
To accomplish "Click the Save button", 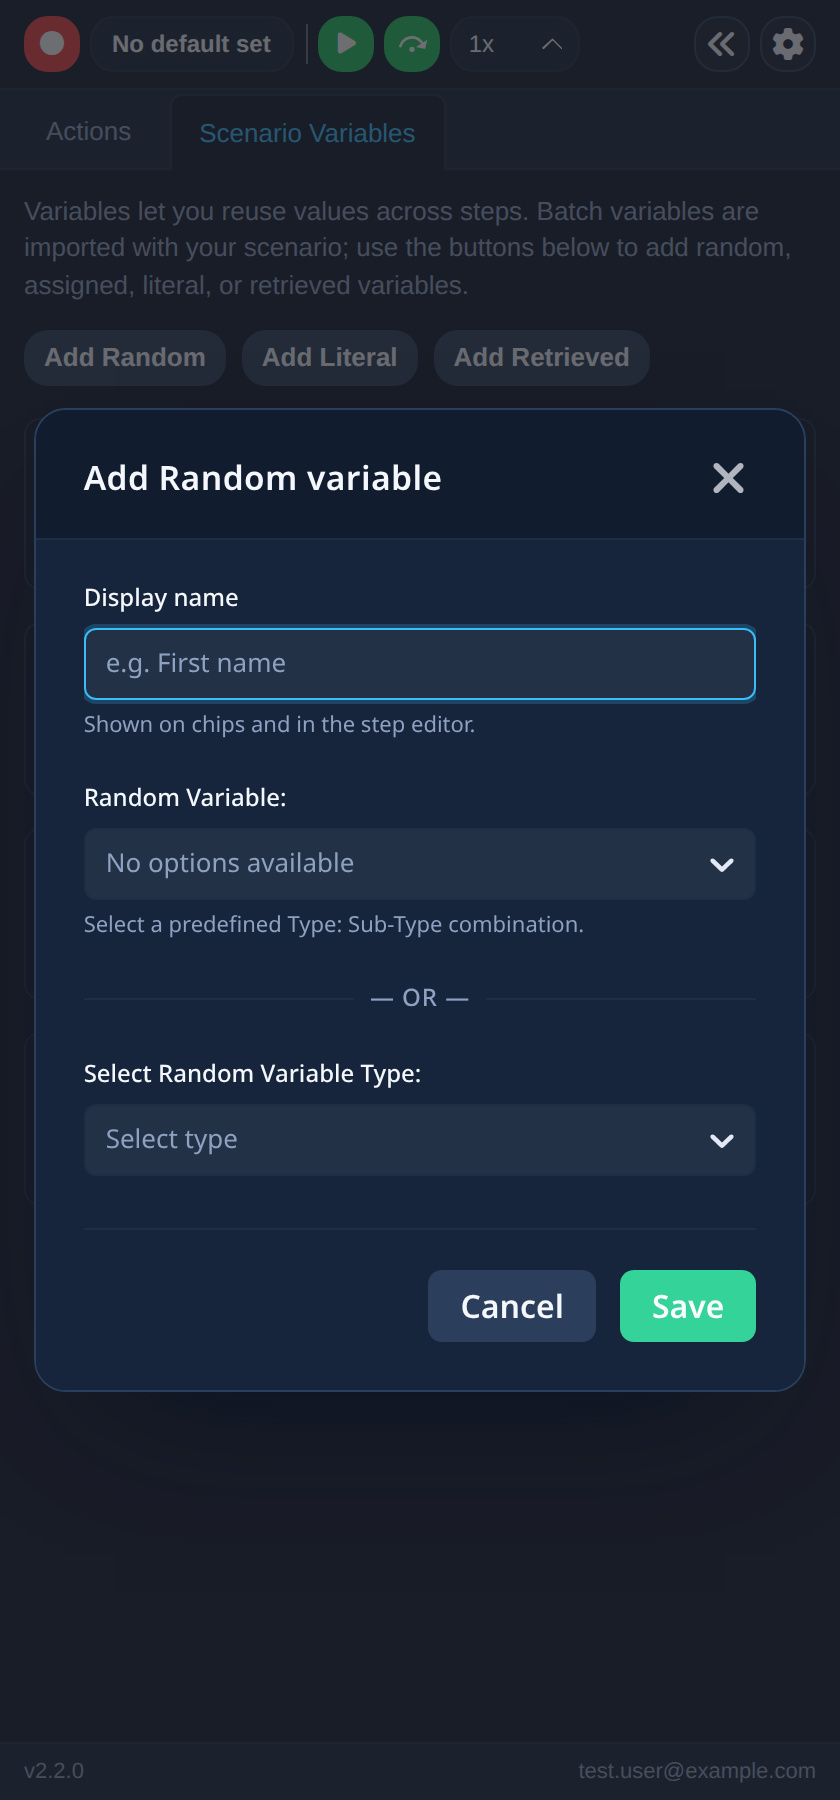I will click(688, 1306).
